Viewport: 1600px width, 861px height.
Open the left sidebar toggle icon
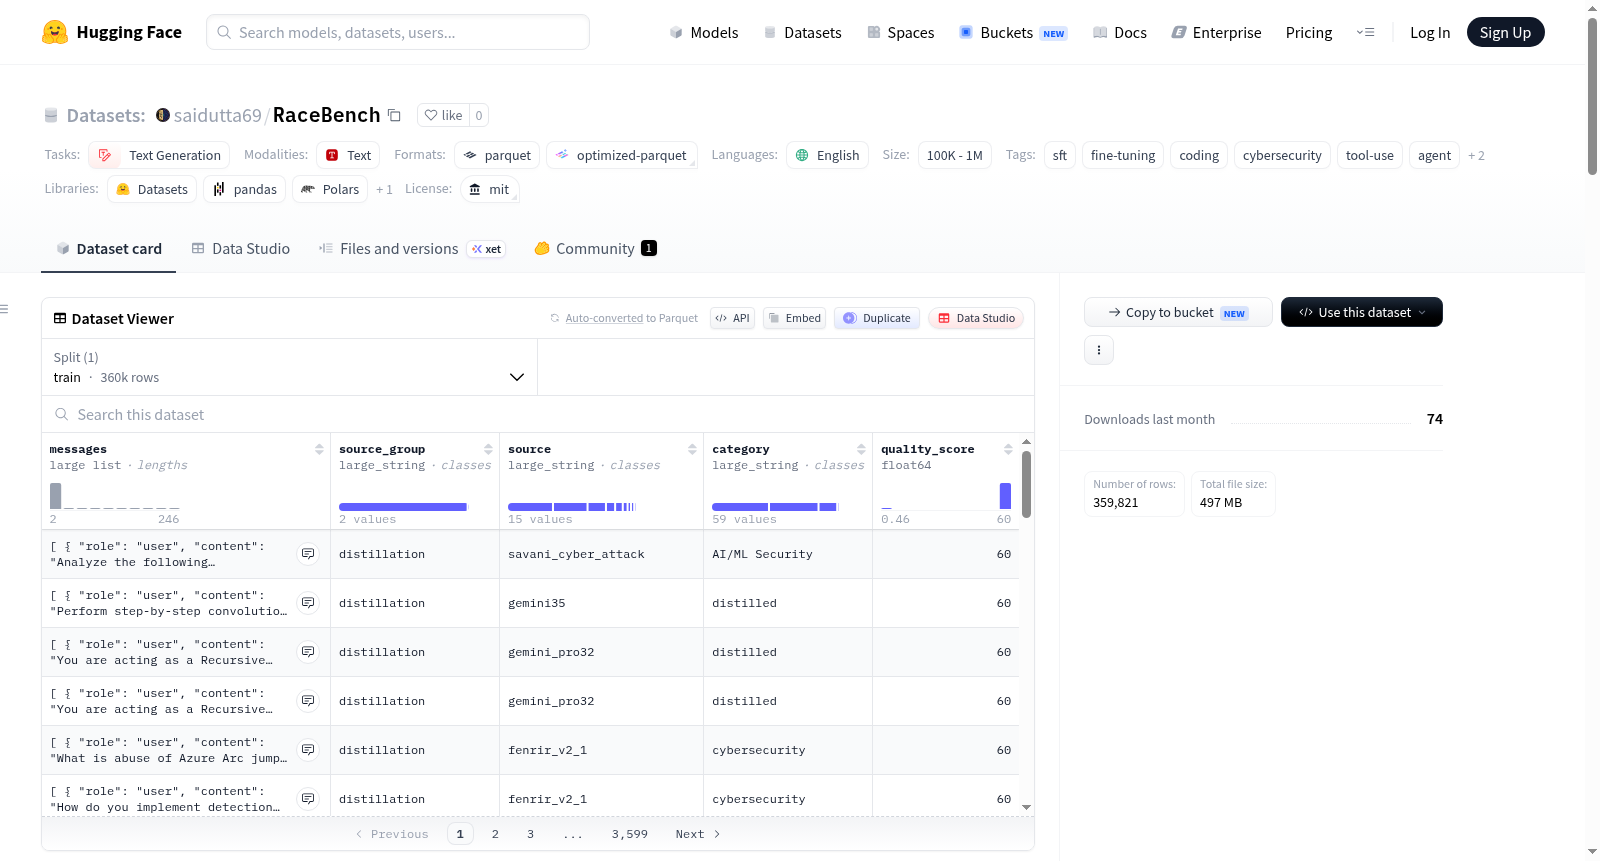coord(4,309)
